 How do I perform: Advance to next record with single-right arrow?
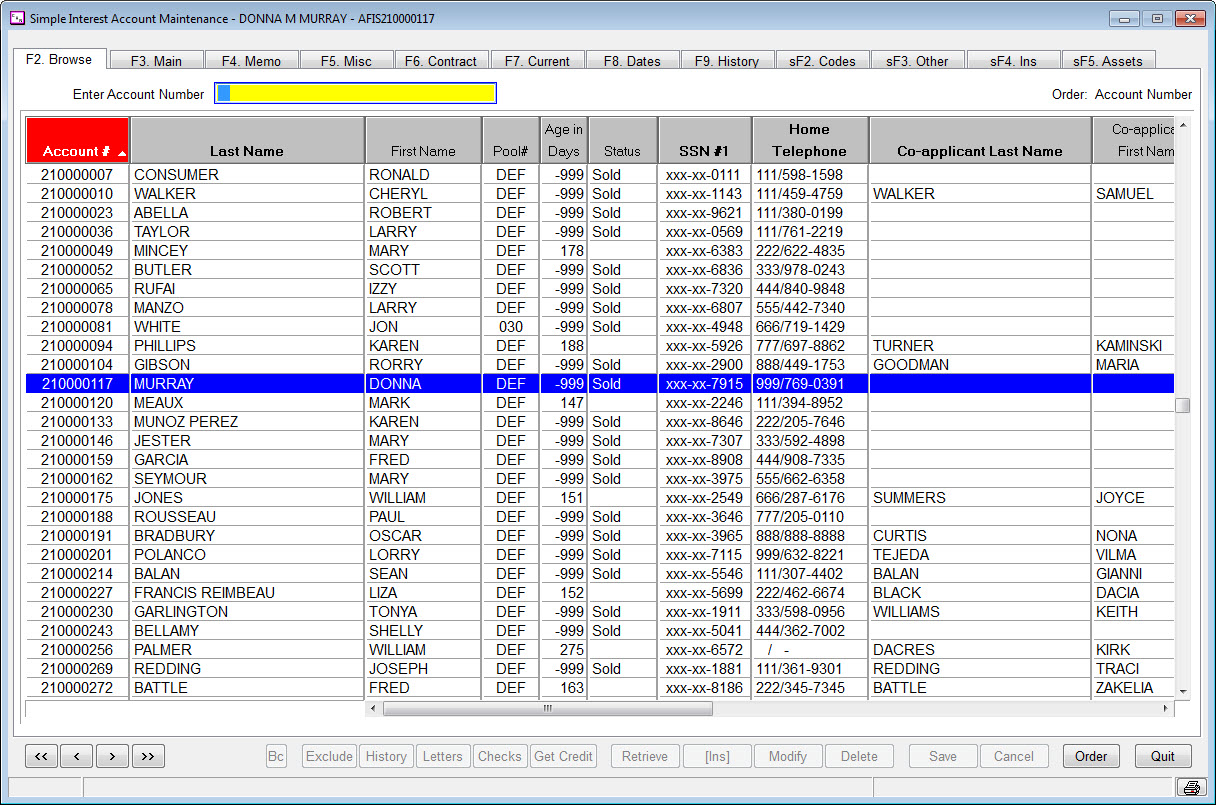click(x=112, y=756)
